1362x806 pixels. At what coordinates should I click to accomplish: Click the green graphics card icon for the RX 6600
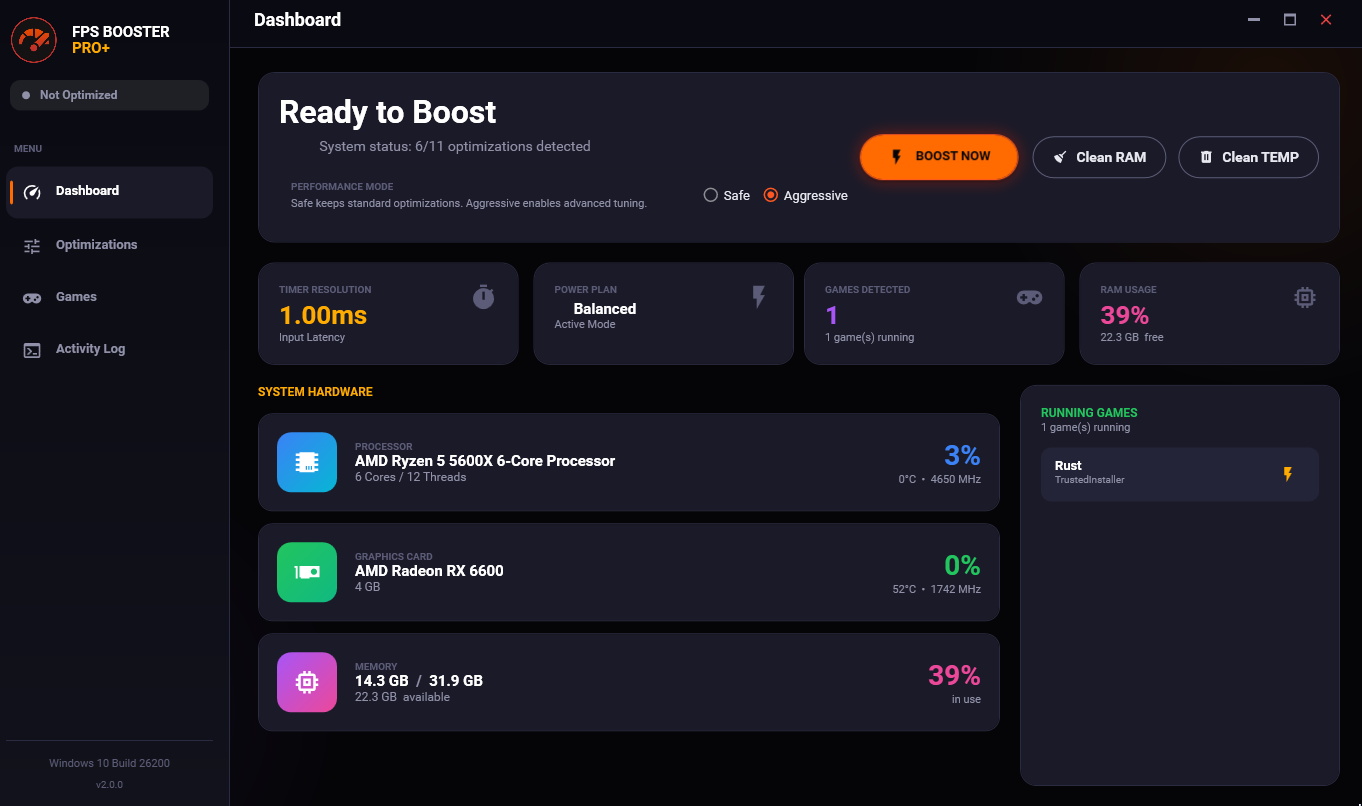[x=307, y=572]
